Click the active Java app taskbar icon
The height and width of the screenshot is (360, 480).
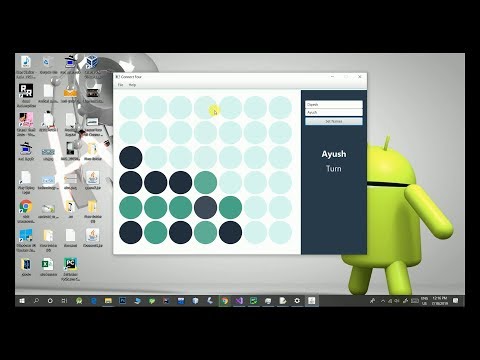click(311, 301)
